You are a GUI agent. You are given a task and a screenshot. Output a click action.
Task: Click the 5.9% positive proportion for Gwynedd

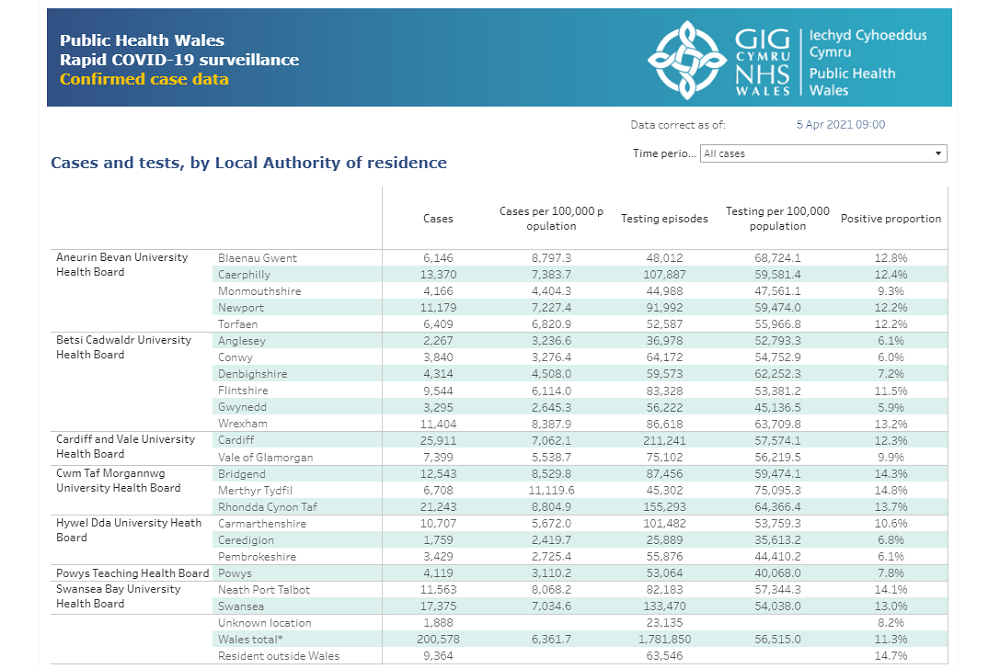tap(891, 408)
